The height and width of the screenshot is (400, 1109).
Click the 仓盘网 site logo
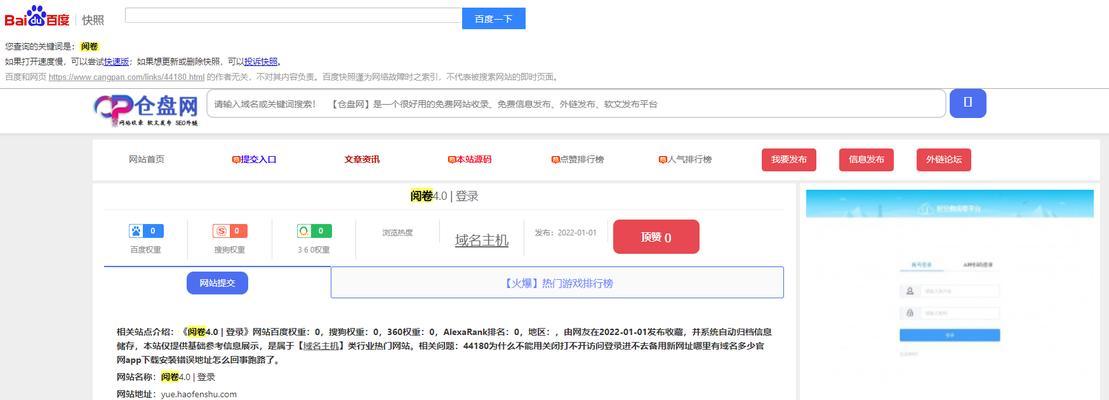click(x=146, y=109)
